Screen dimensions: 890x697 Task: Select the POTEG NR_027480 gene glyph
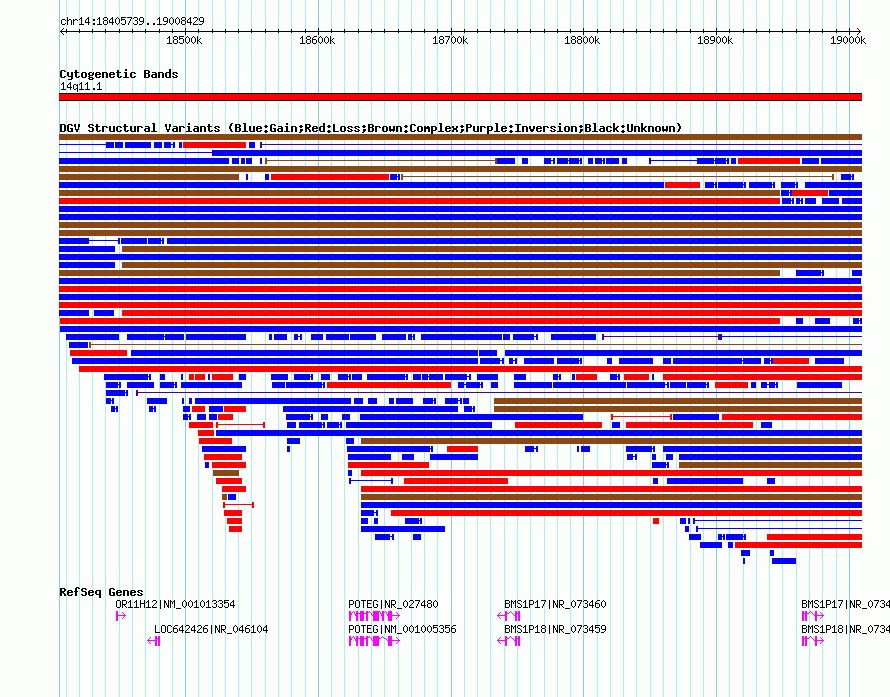pyautogui.click(x=374, y=616)
